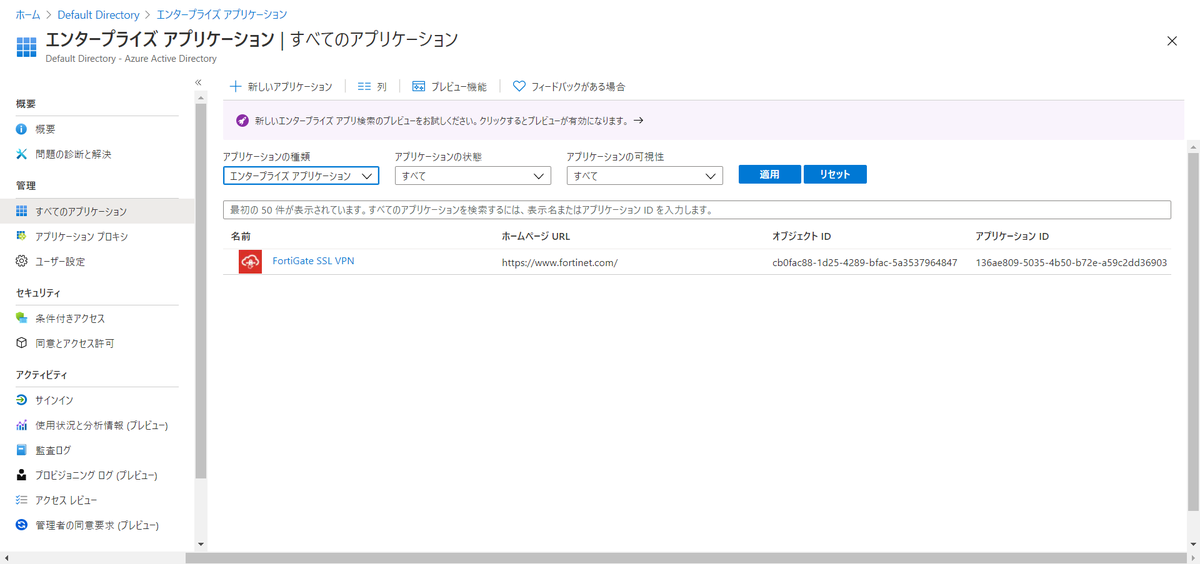The height and width of the screenshot is (564, 1200).
Task: Click the 使用状況と分析情報 chart icon
Action: (x=22, y=425)
